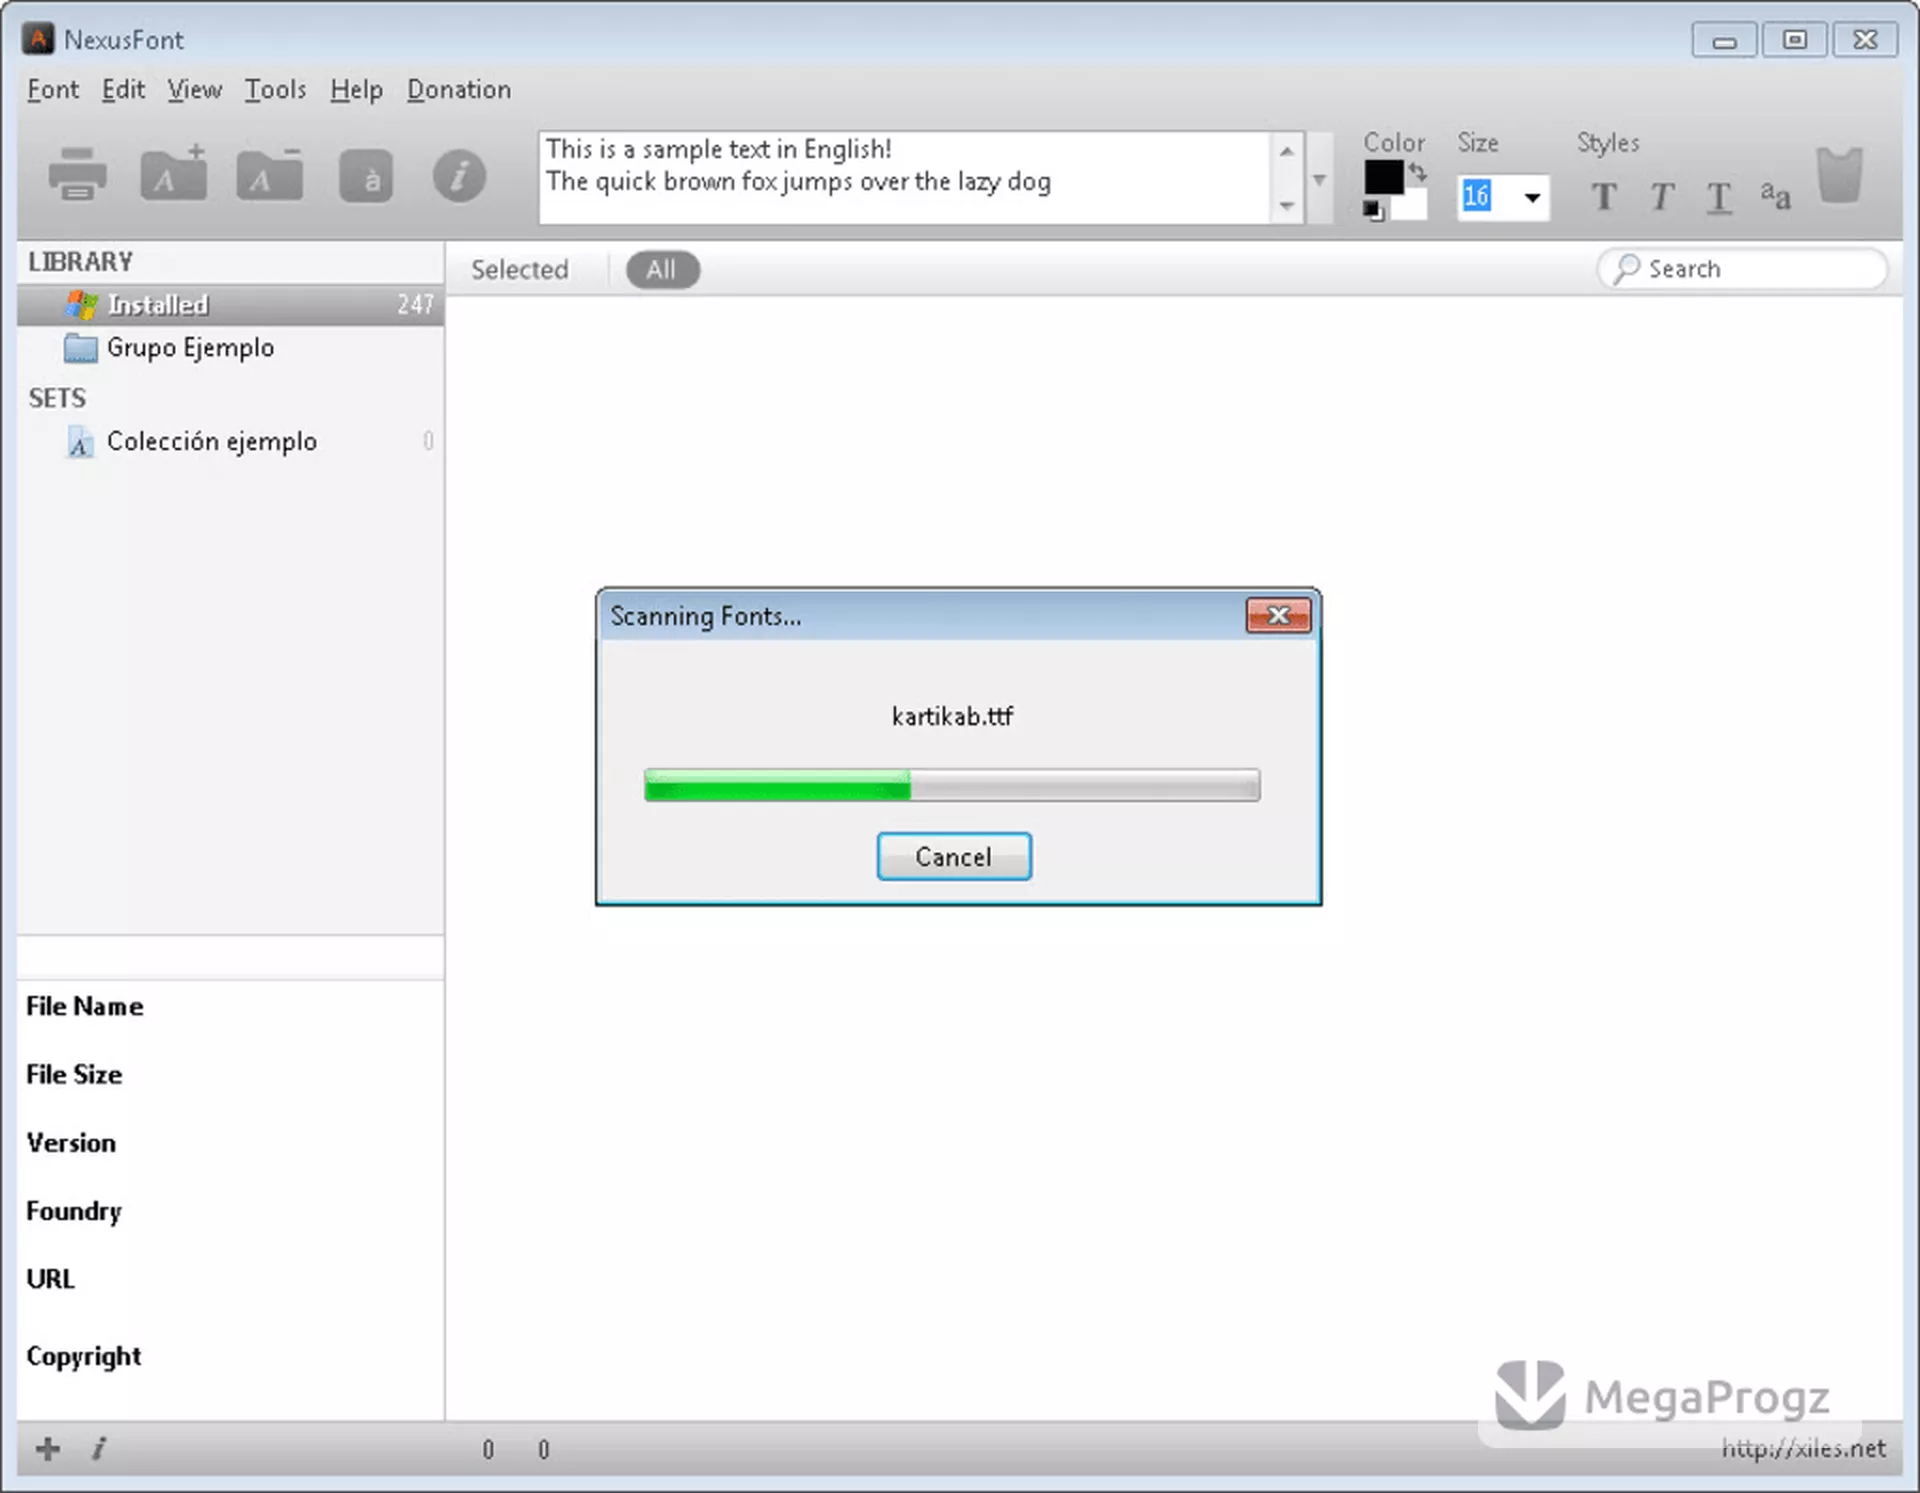Close the Scanning Fonts dialog

tap(1278, 615)
